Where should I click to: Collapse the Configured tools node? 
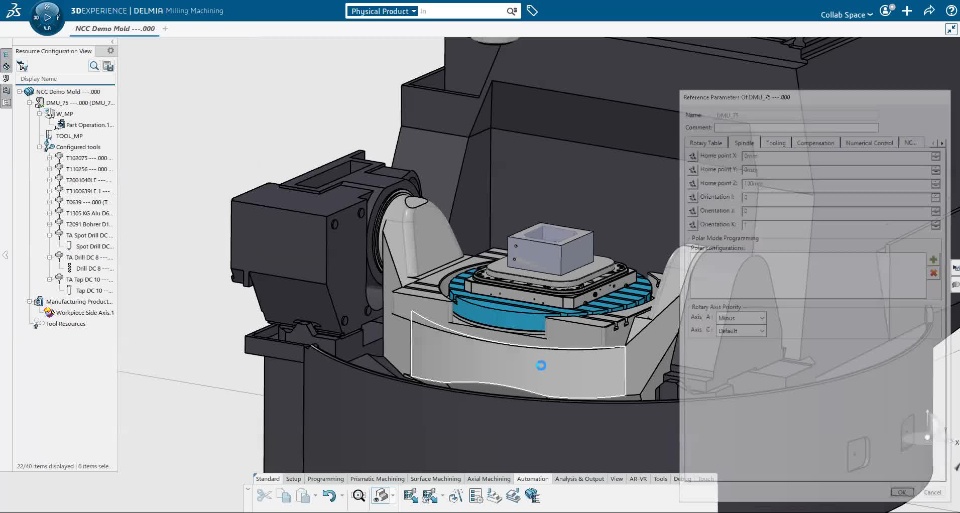pos(40,147)
